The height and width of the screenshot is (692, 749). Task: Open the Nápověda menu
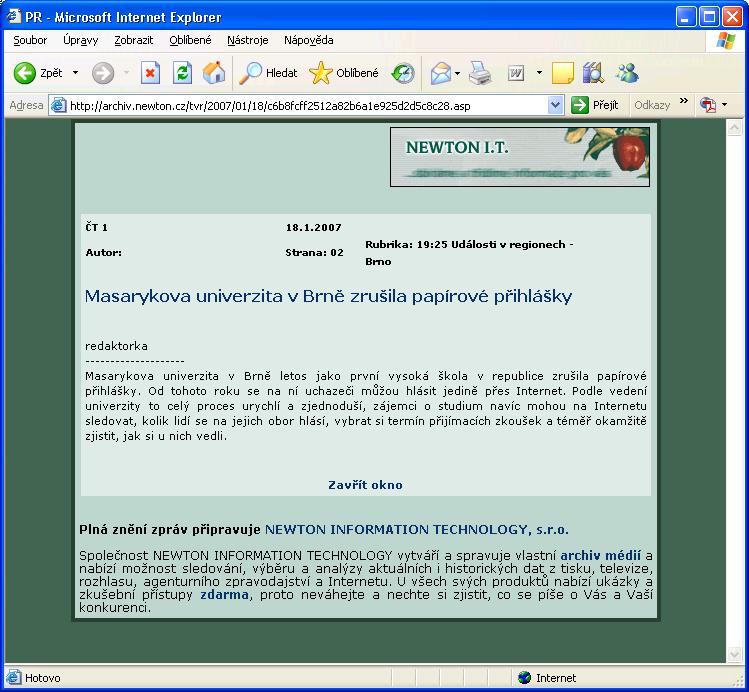pos(309,40)
